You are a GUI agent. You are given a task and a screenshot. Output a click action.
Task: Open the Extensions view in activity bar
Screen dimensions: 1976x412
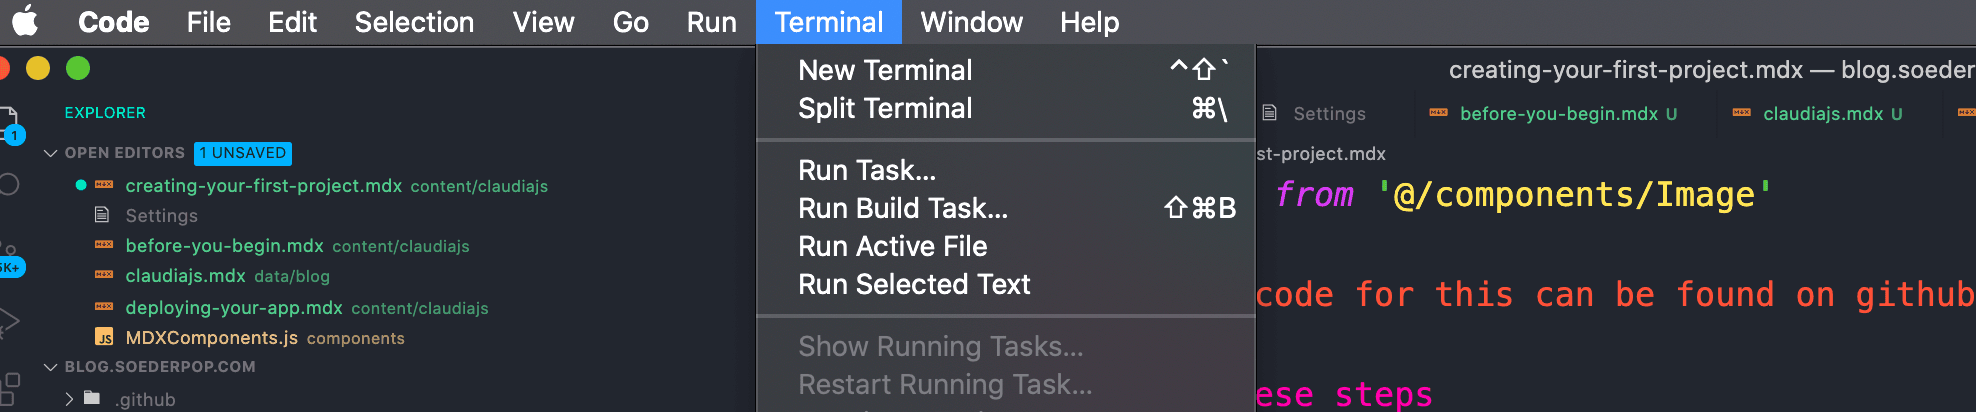tap(8, 388)
